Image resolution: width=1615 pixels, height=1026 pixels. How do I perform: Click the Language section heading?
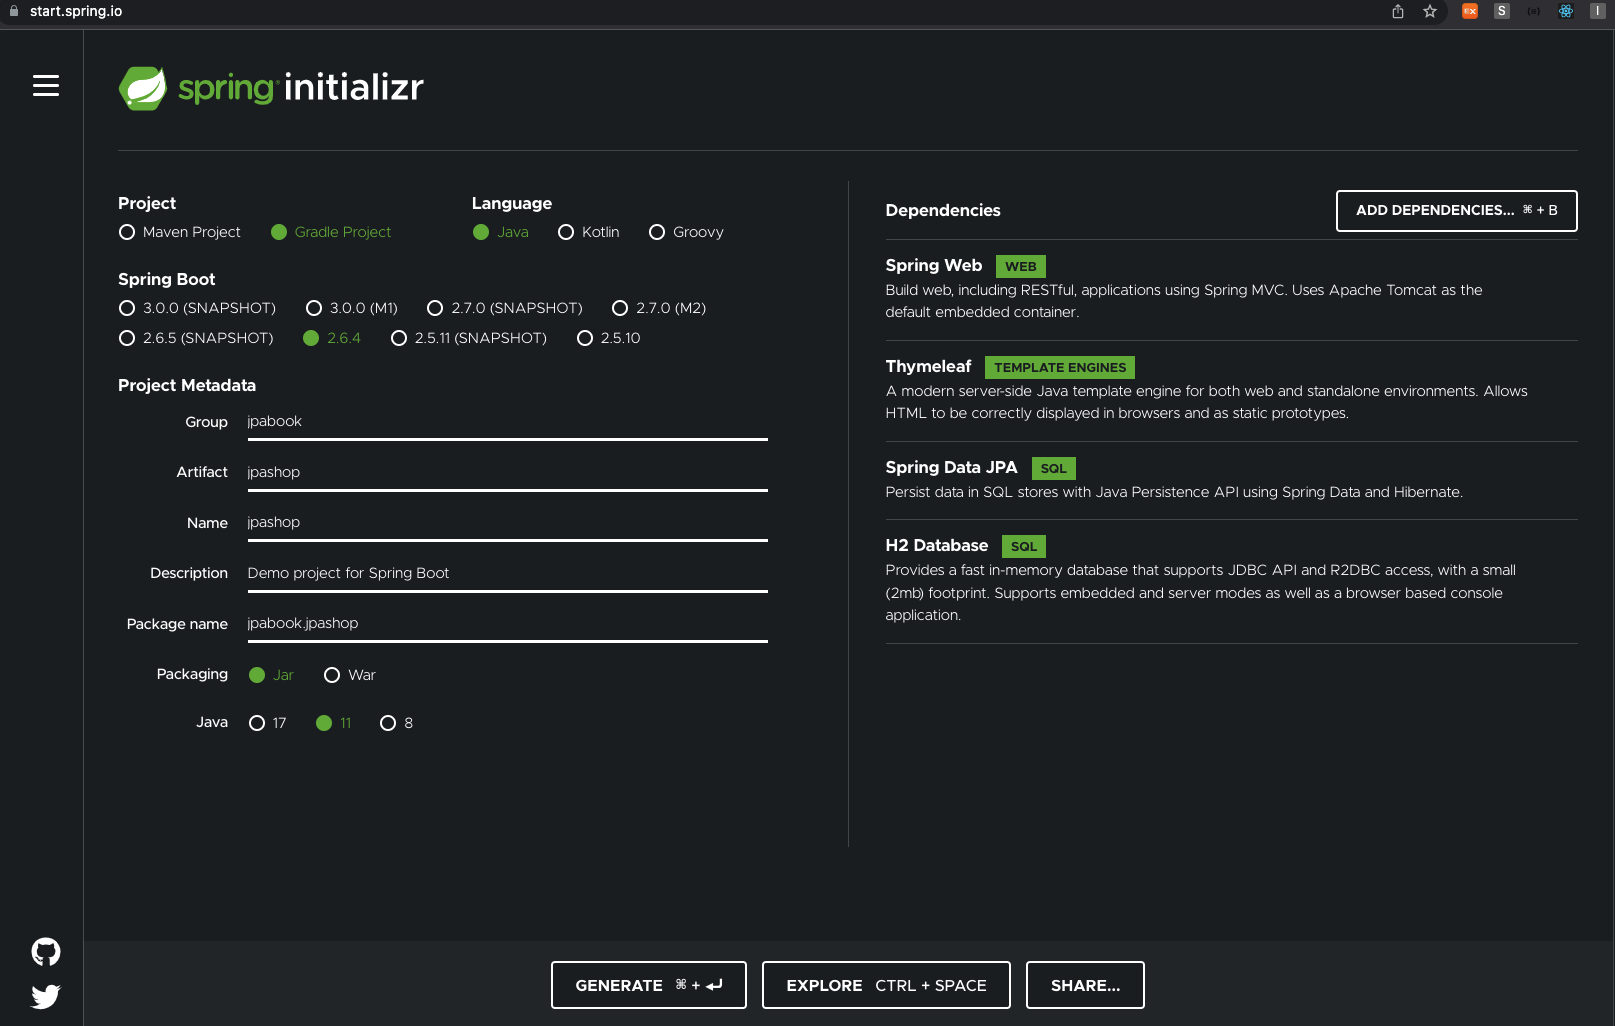click(x=512, y=203)
